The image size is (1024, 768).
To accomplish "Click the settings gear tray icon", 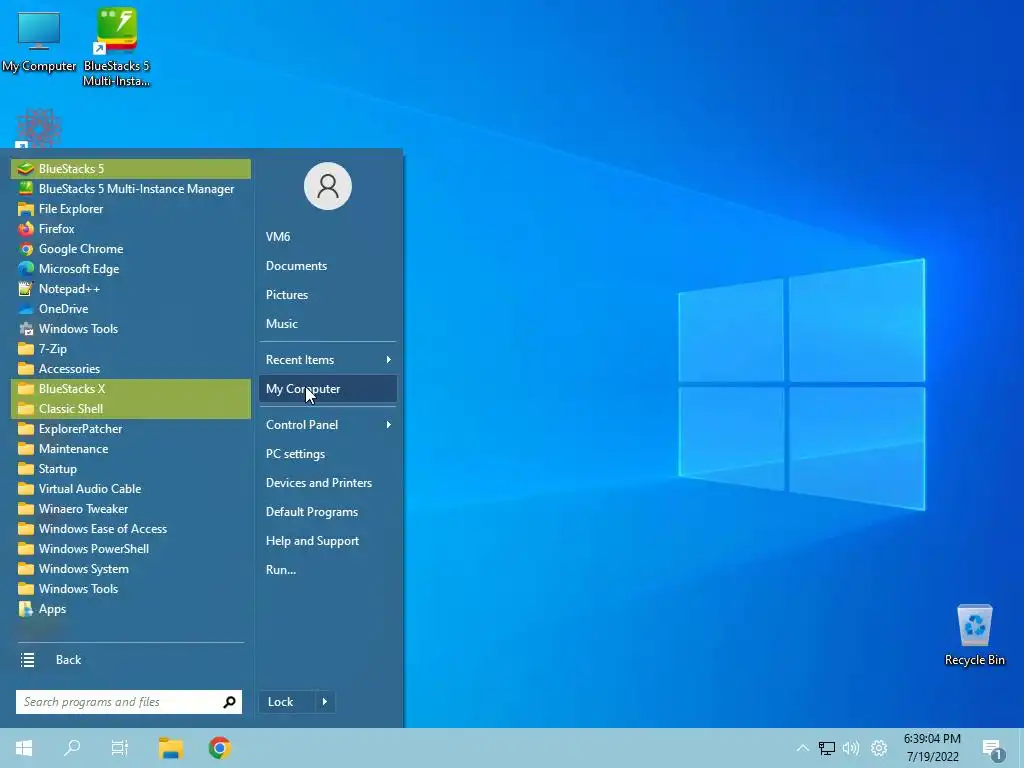I will 879,748.
